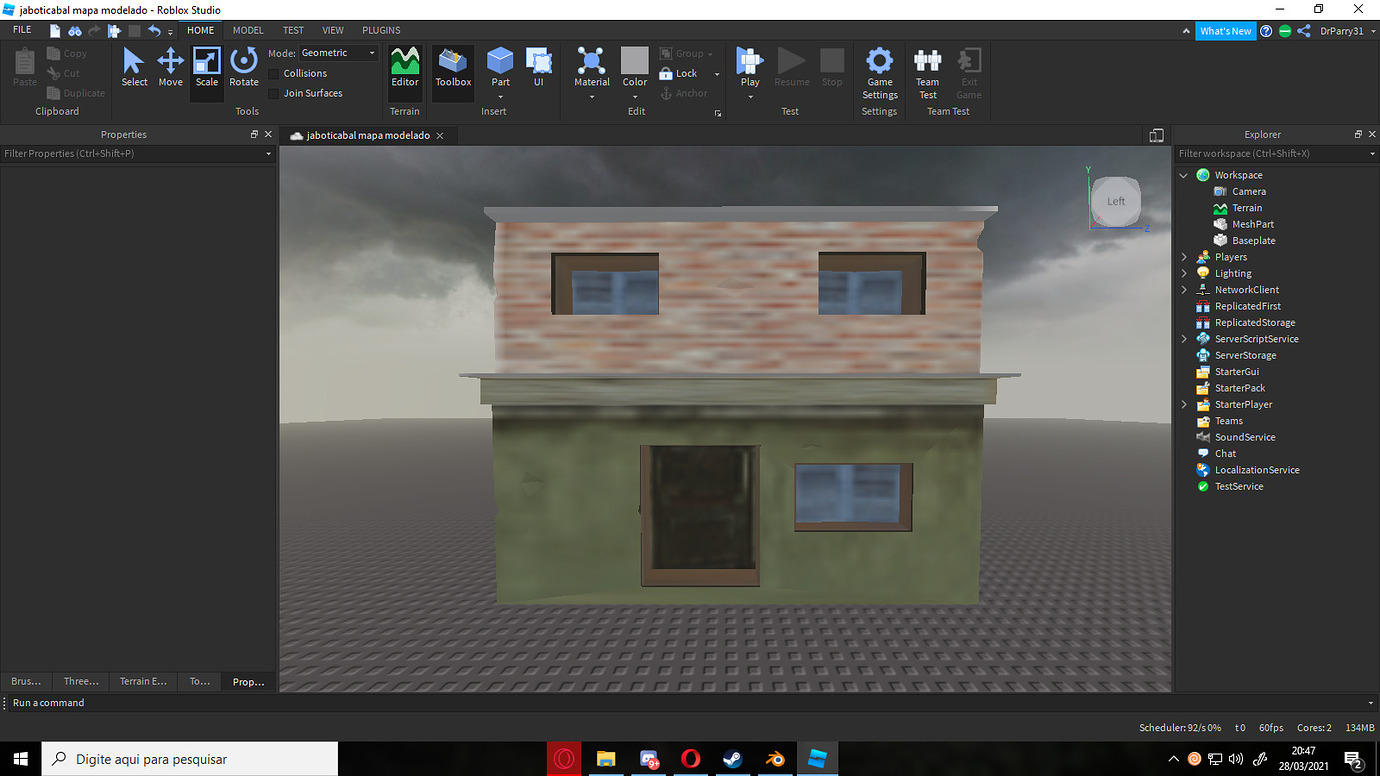This screenshot has height=776, width=1380.
Task: Pick the Select arrow tool
Action: tap(134, 68)
